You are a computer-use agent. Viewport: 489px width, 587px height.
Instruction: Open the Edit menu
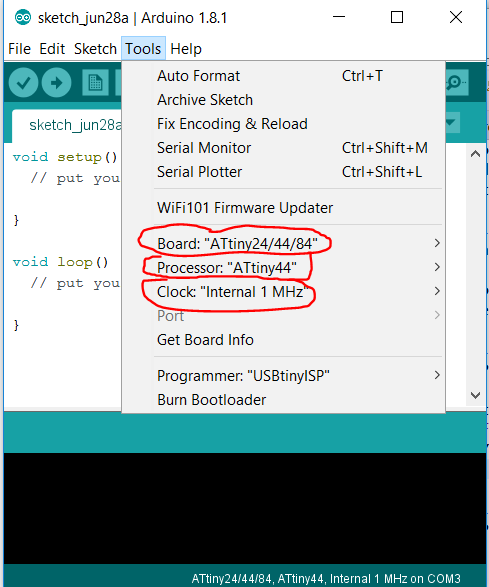(x=52, y=49)
